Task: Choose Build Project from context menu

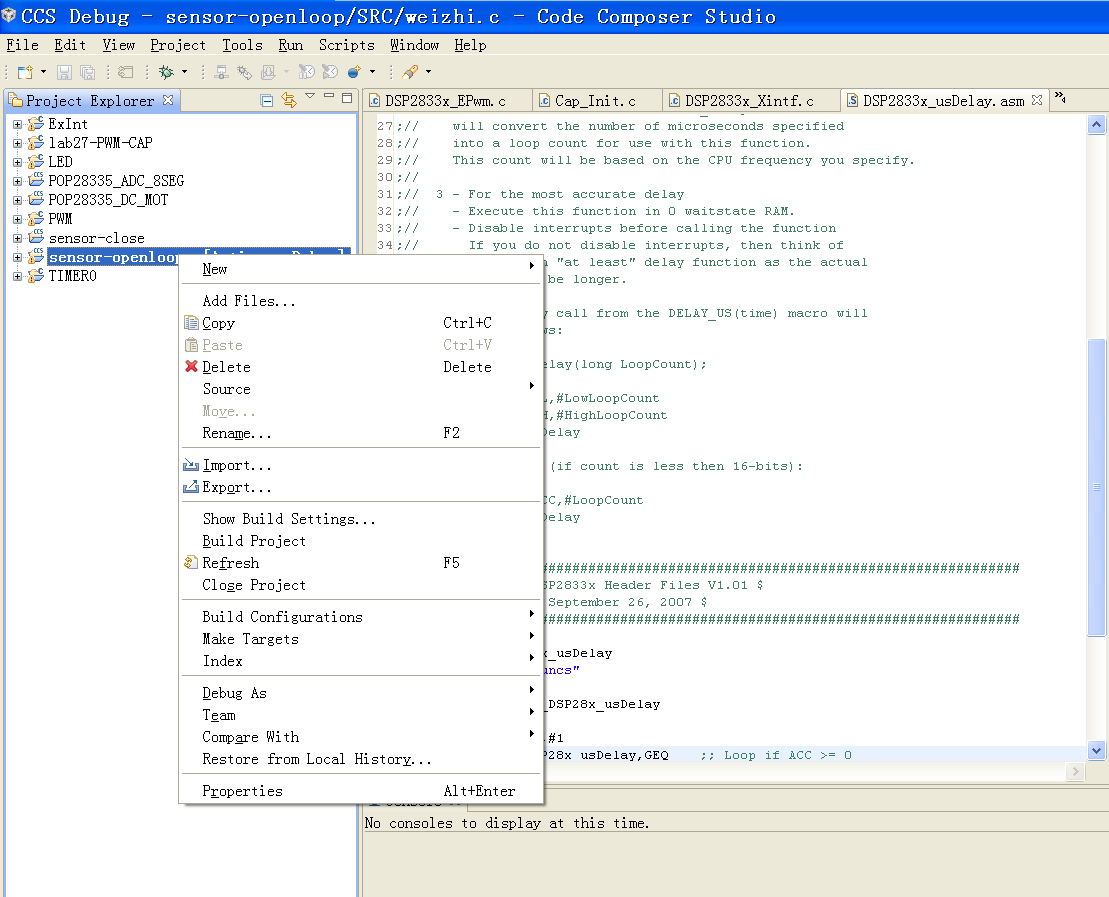Action: click(x=361, y=541)
